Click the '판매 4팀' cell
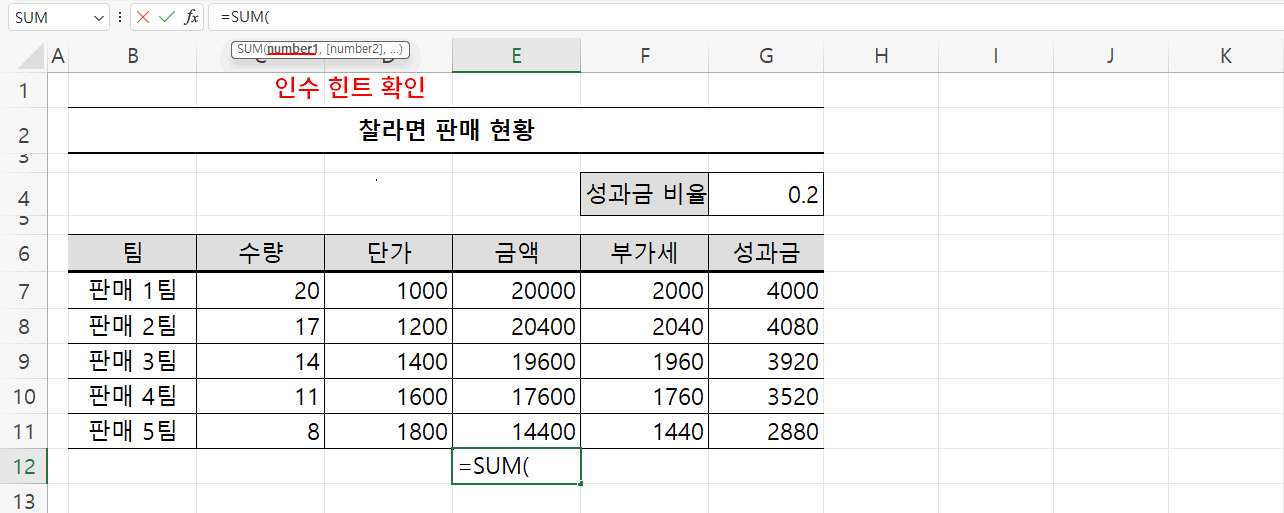The image size is (1284, 513). (x=132, y=396)
